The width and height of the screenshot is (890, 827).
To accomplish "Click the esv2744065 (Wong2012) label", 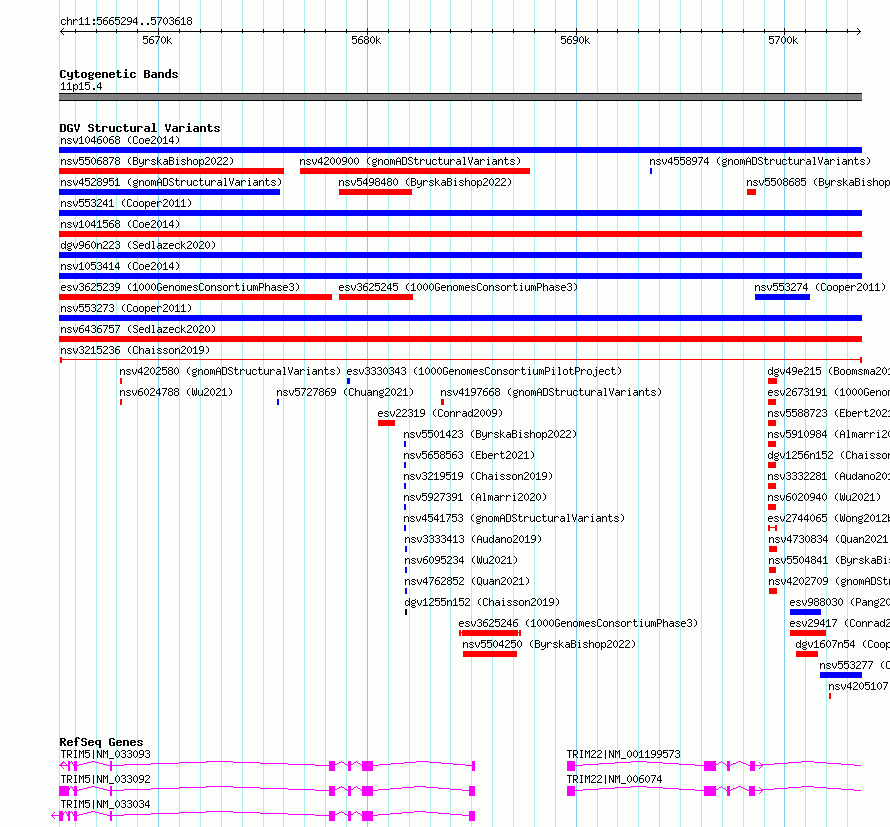I will 829,518.
